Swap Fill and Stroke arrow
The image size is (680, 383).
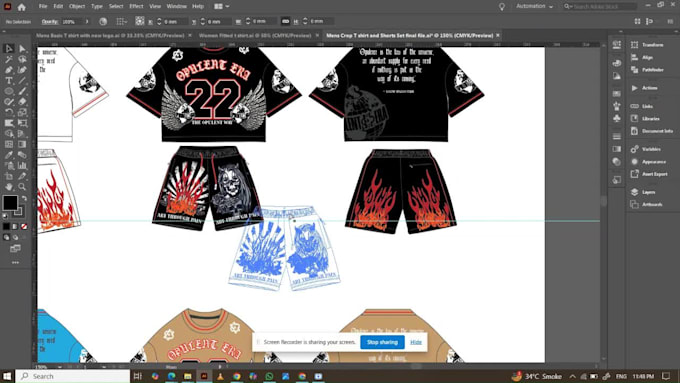24,198
